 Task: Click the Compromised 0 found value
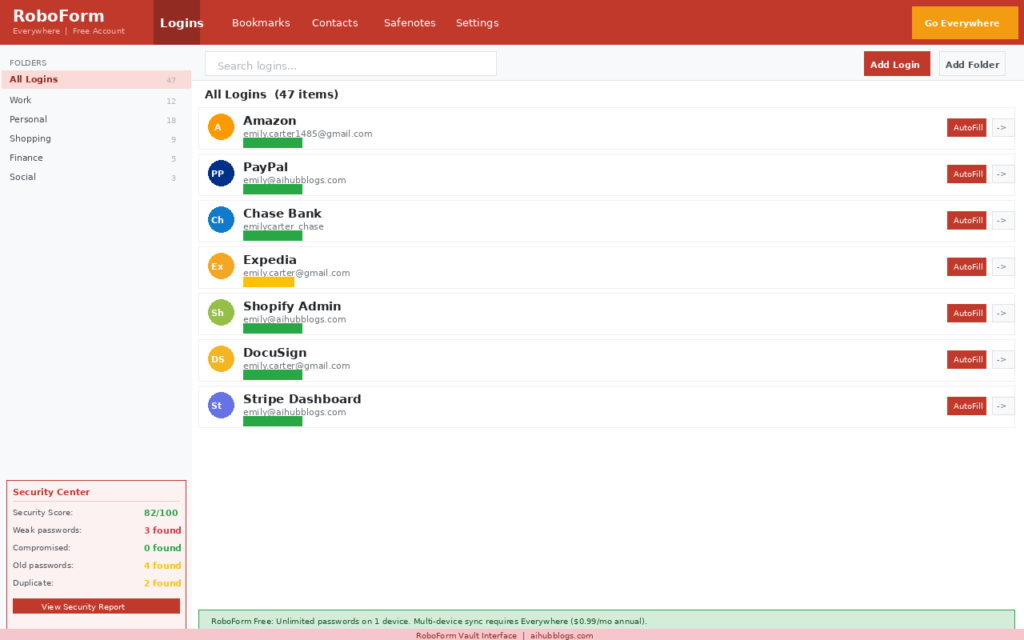tap(162, 548)
